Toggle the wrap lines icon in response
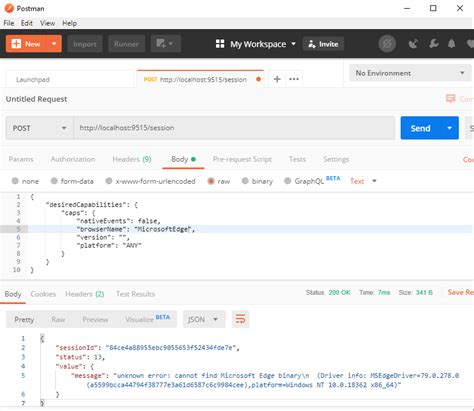474x411 pixels. point(240,319)
